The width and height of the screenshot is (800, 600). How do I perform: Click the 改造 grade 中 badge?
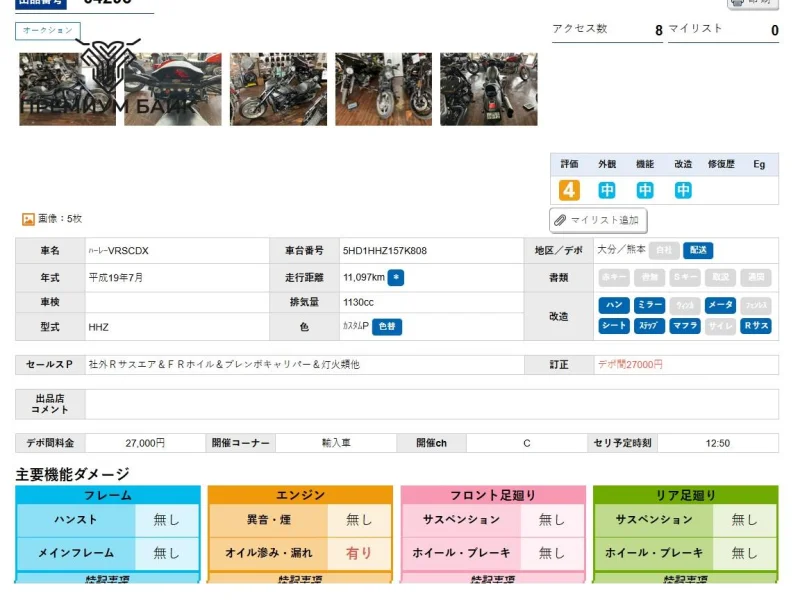coord(683,190)
